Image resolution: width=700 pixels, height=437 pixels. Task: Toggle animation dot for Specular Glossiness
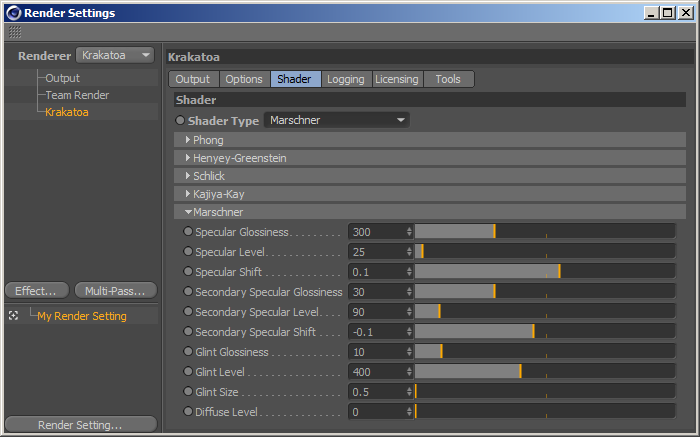(188, 231)
